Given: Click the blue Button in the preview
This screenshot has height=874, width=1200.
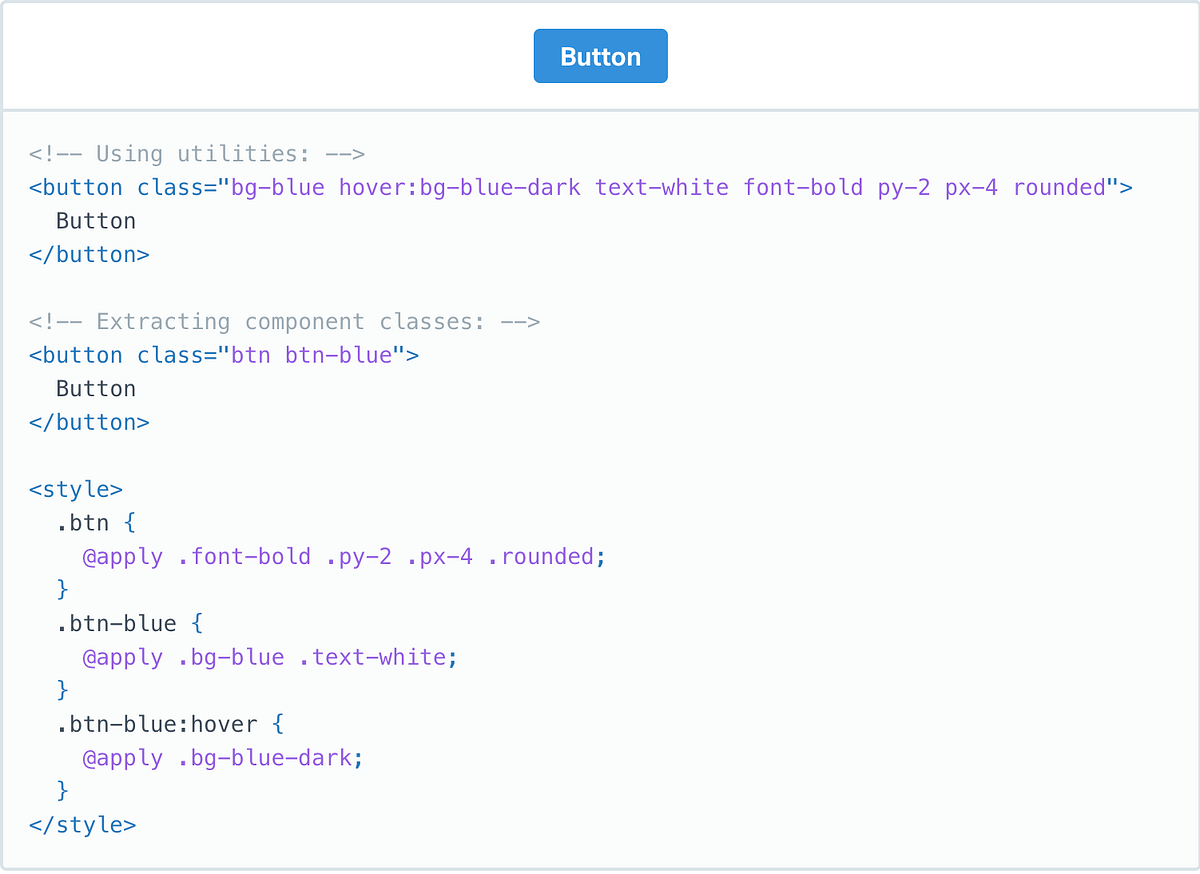Looking at the screenshot, I should pyautogui.click(x=600, y=56).
